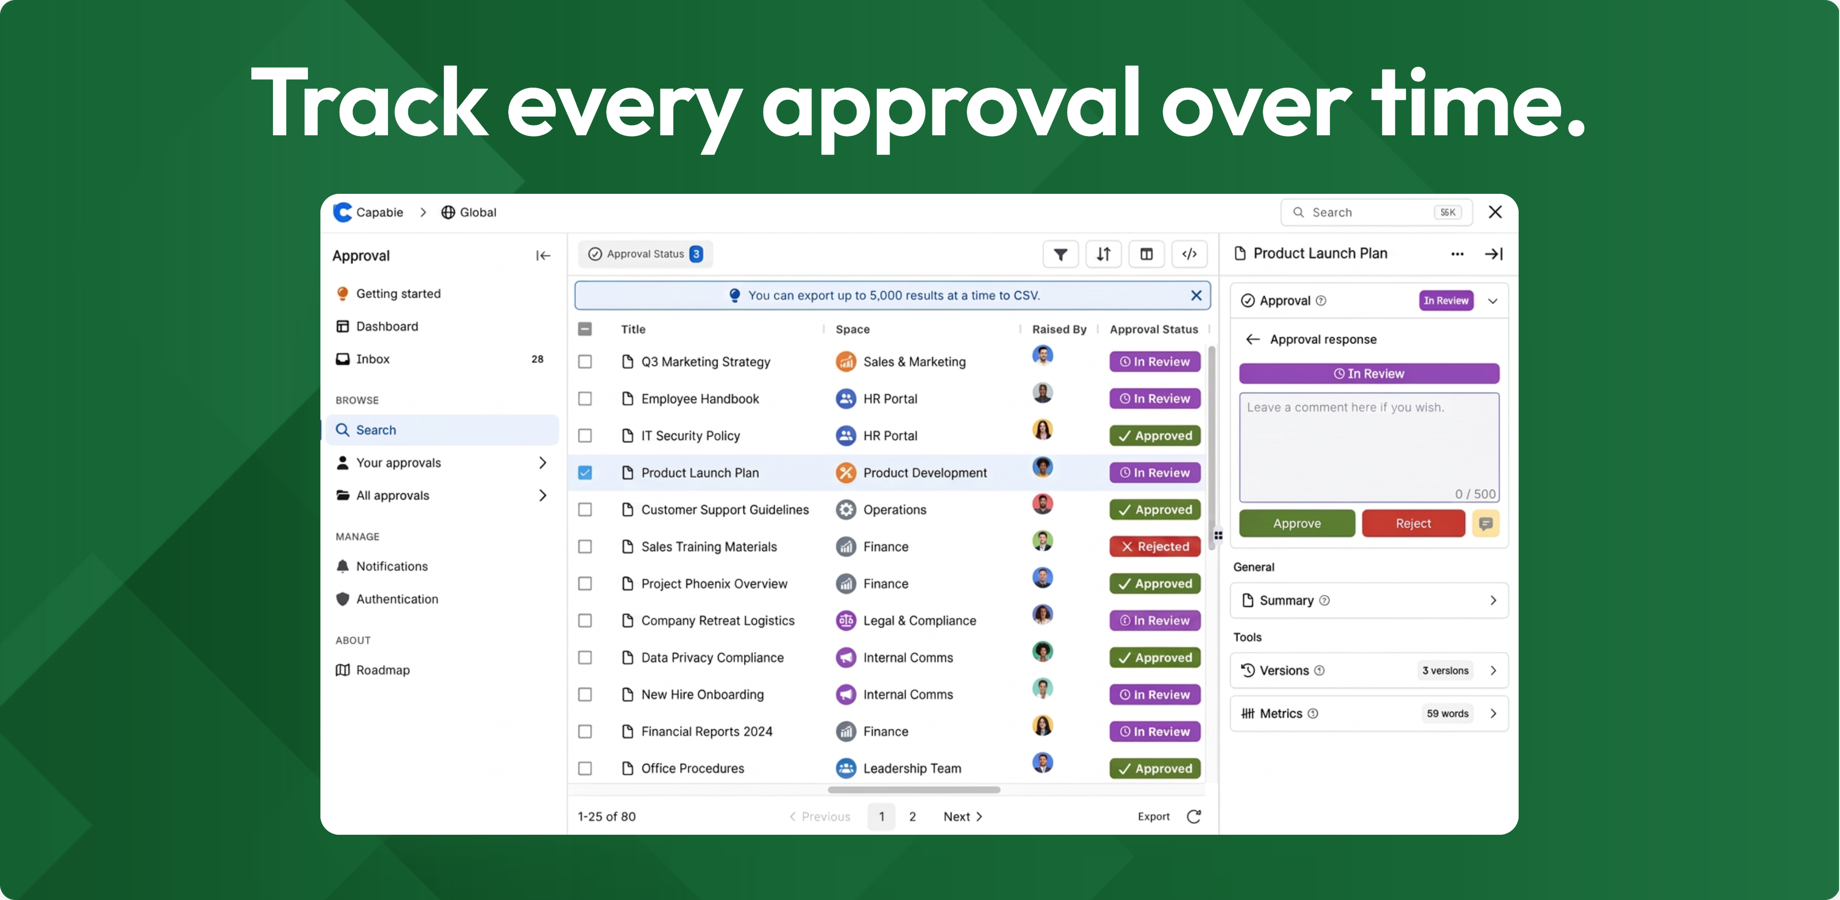1840x900 pixels.
Task: Click the info icon next to Approval
Action: pos(1321,301)
